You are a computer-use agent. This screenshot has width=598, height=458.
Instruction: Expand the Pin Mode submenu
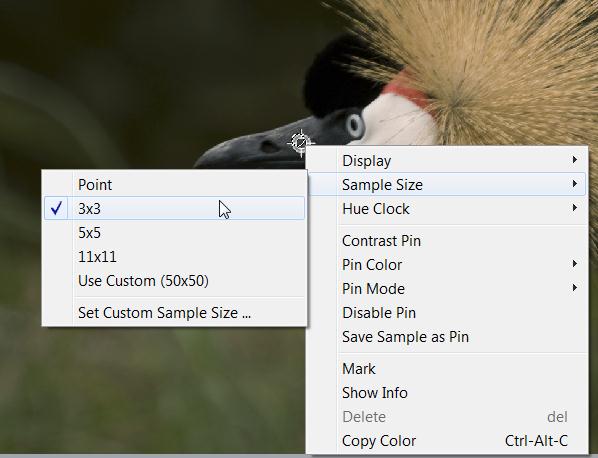[447, 289]
